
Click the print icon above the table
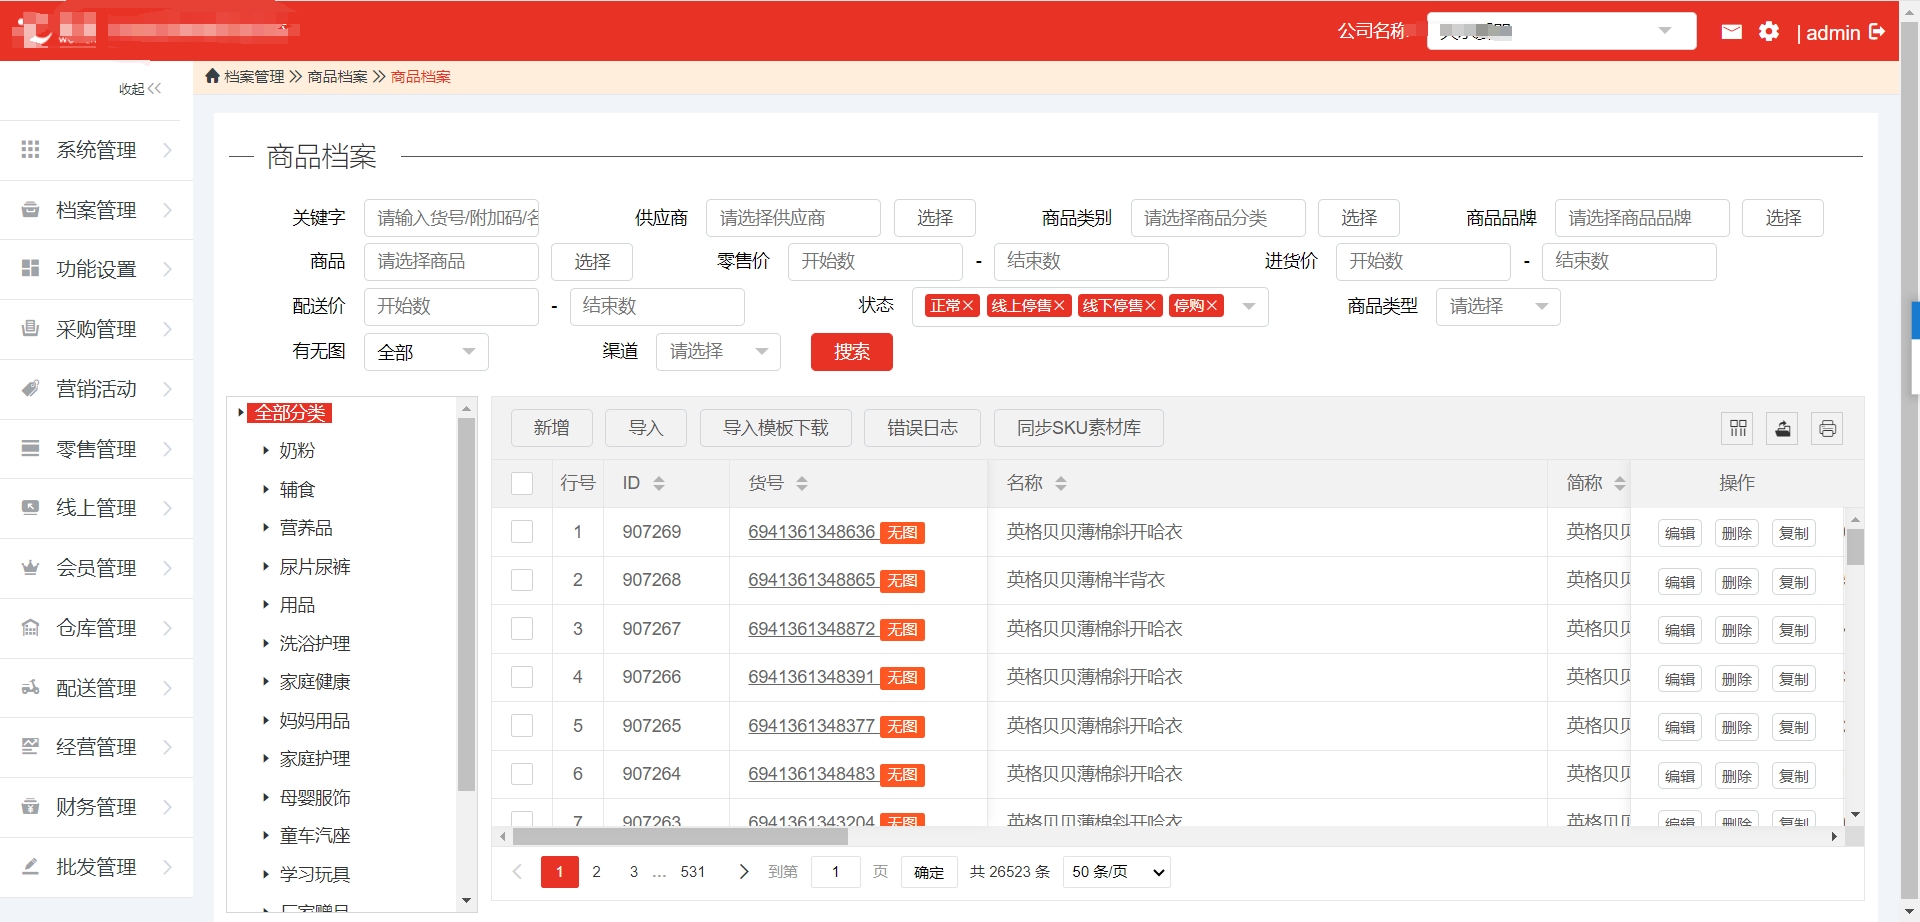coord(1827,428)
